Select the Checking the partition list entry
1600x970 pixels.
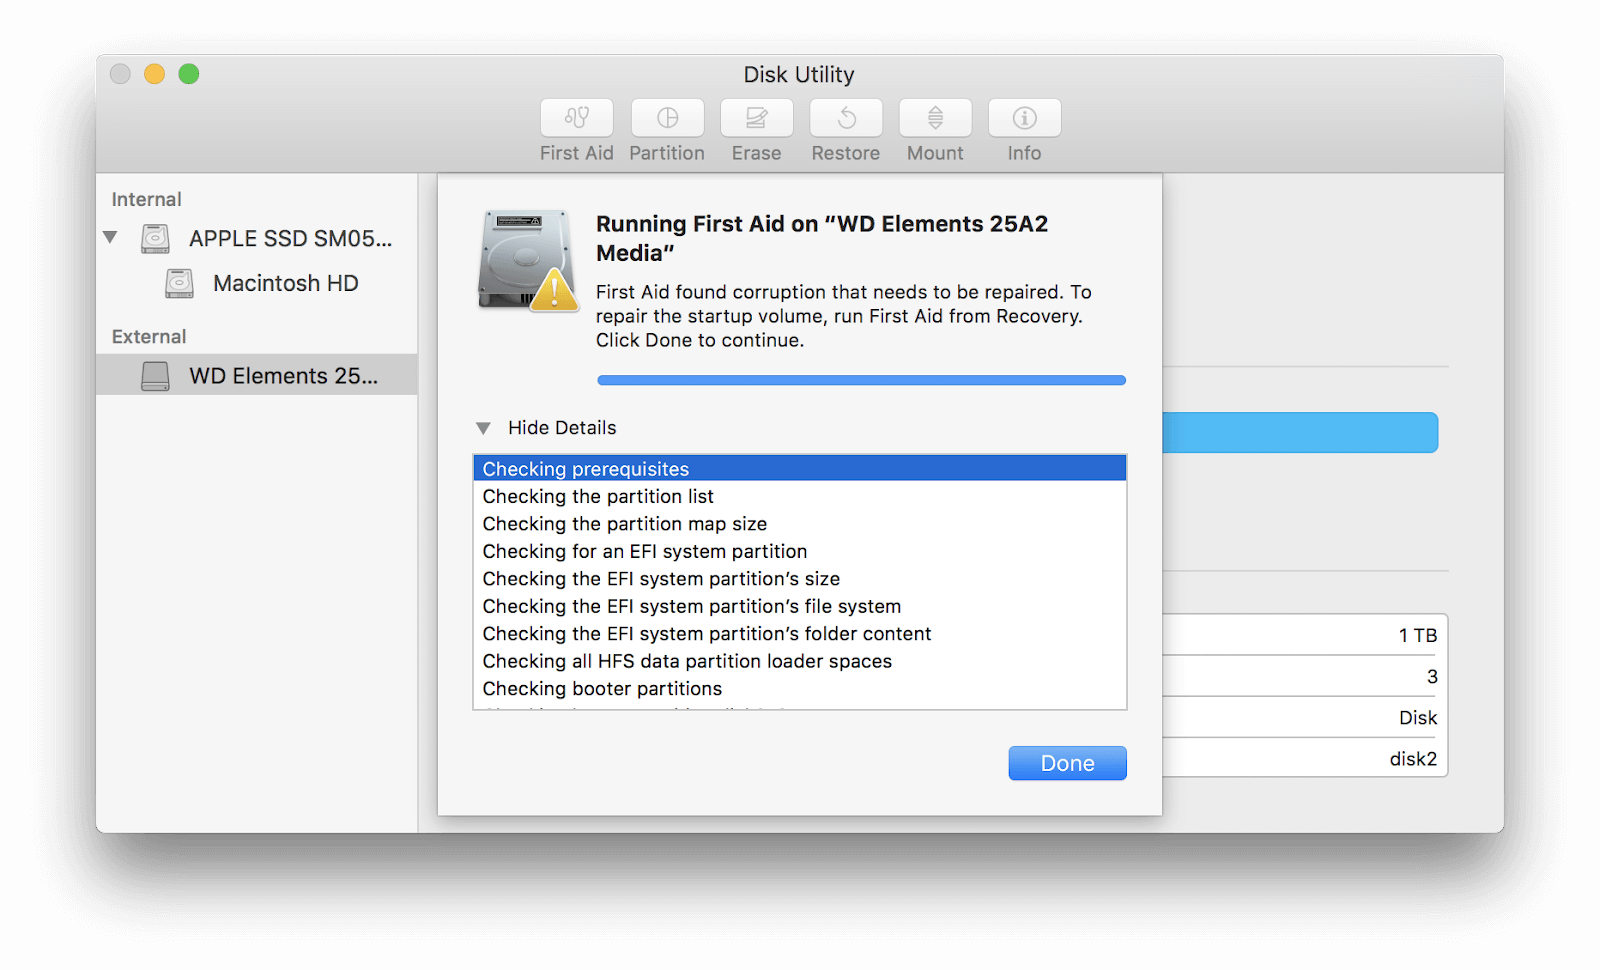coord(597,496)
